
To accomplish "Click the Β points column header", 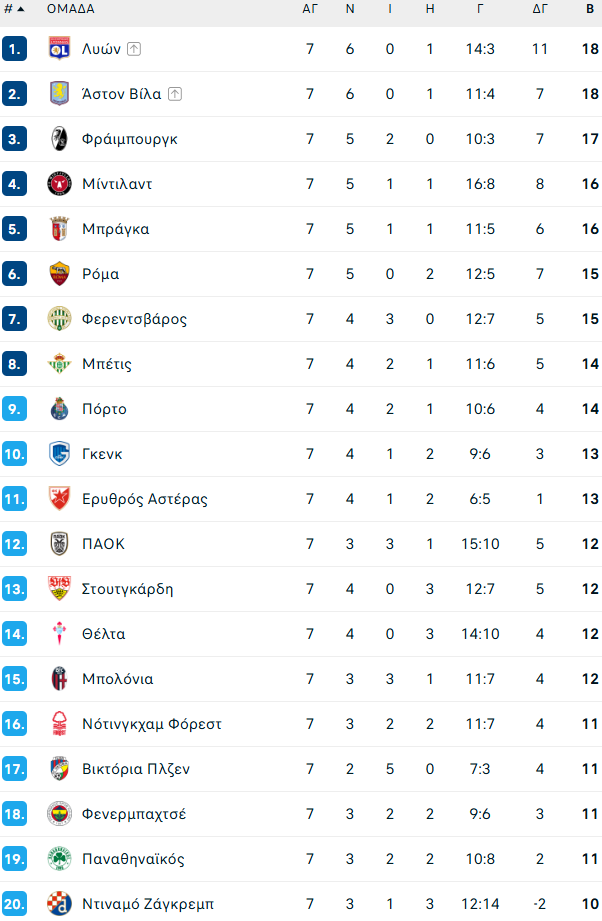I will [588, 11].
